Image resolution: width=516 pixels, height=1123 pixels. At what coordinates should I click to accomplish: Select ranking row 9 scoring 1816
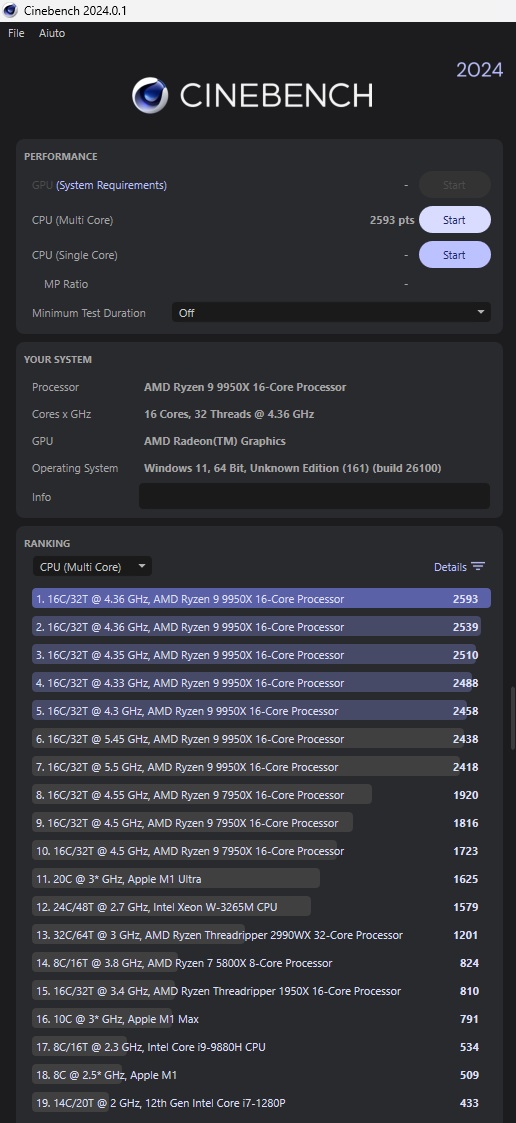[262, 823]
